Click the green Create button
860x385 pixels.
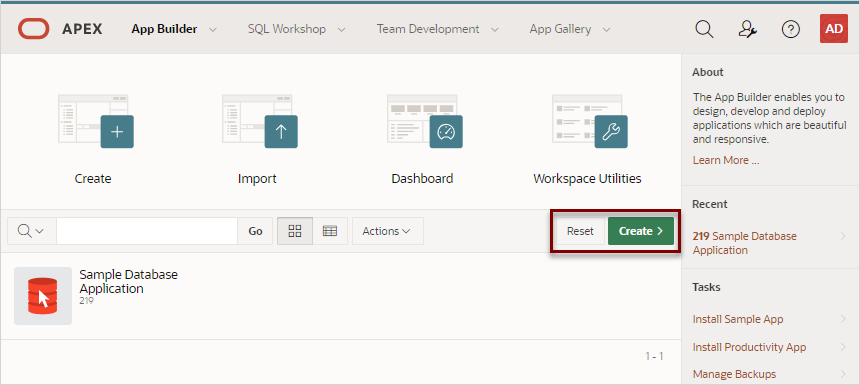[x=641, y=231]
